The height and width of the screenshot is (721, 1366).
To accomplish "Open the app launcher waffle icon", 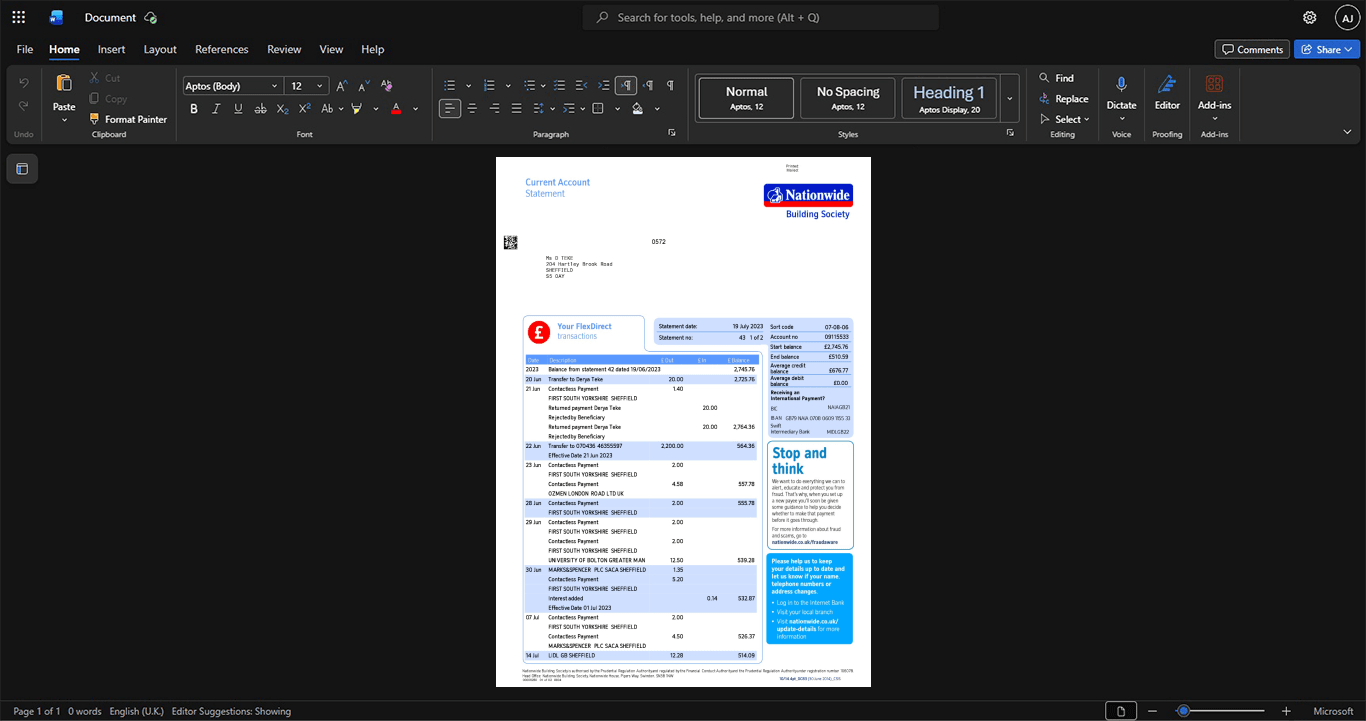I will pyautogui.click(x=18, y=17).
